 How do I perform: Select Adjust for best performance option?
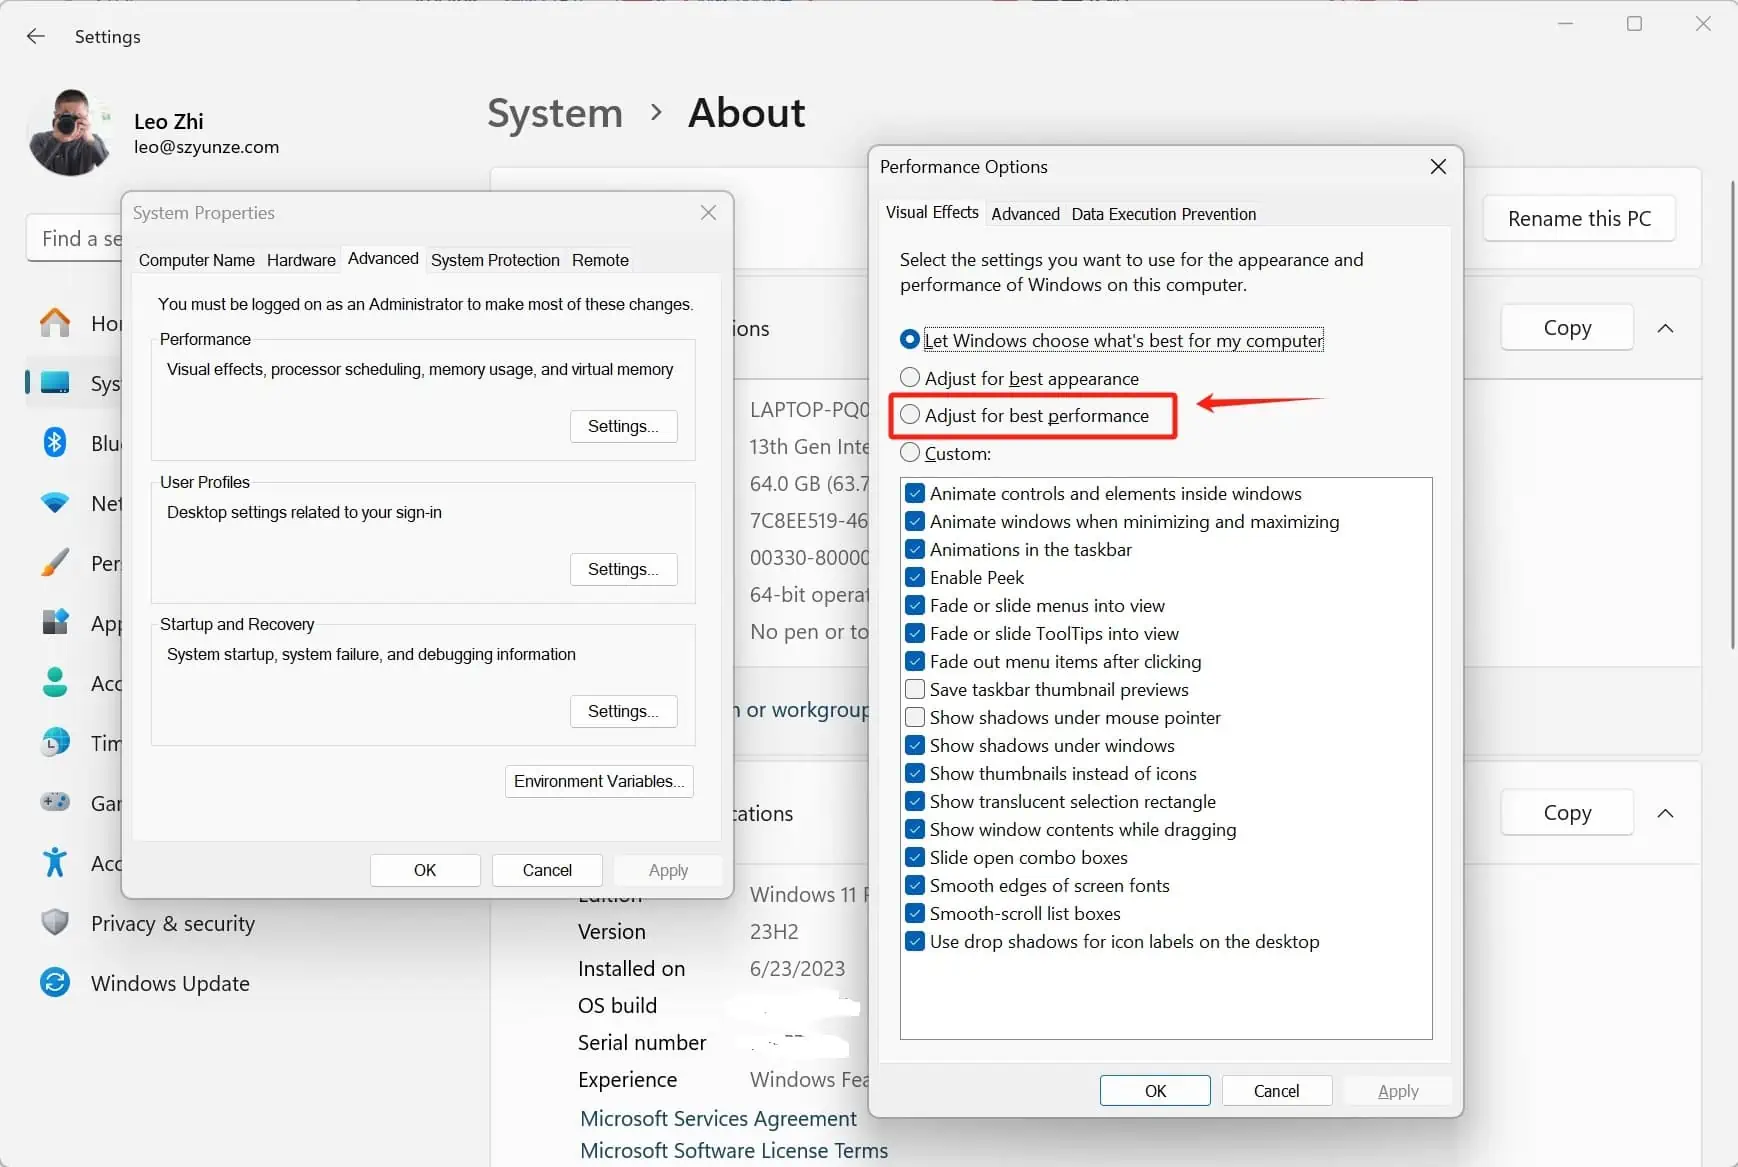(x=910, y=415)
